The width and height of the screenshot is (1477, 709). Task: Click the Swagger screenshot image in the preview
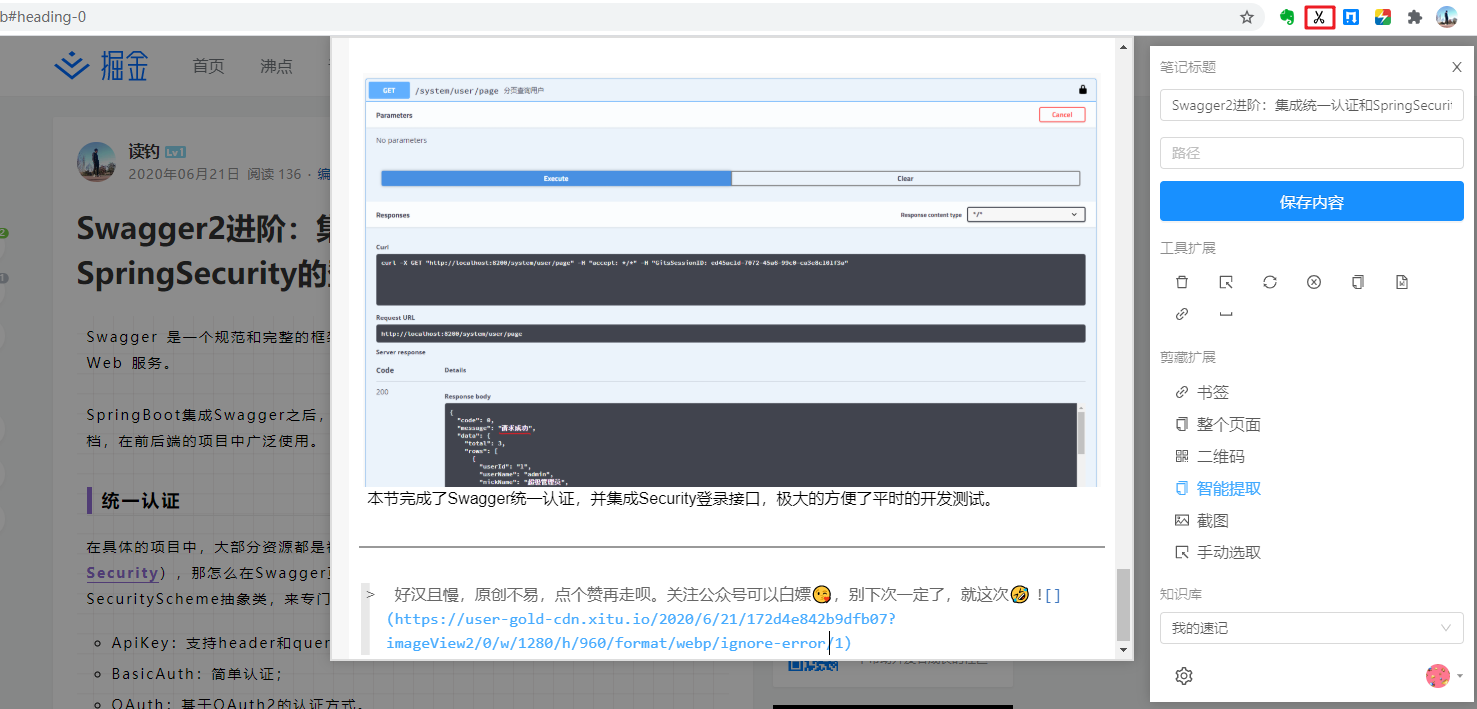click(731, 282)
